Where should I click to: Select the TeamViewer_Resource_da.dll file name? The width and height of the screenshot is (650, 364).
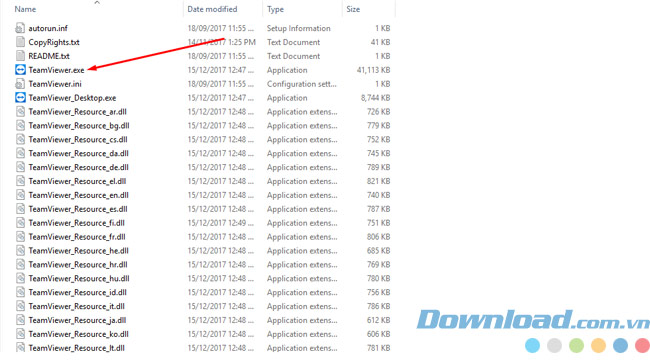[x=78, y=153]
